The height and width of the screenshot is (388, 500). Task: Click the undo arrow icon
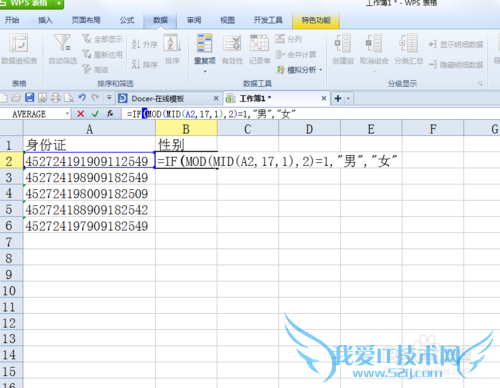coord(82,98)
